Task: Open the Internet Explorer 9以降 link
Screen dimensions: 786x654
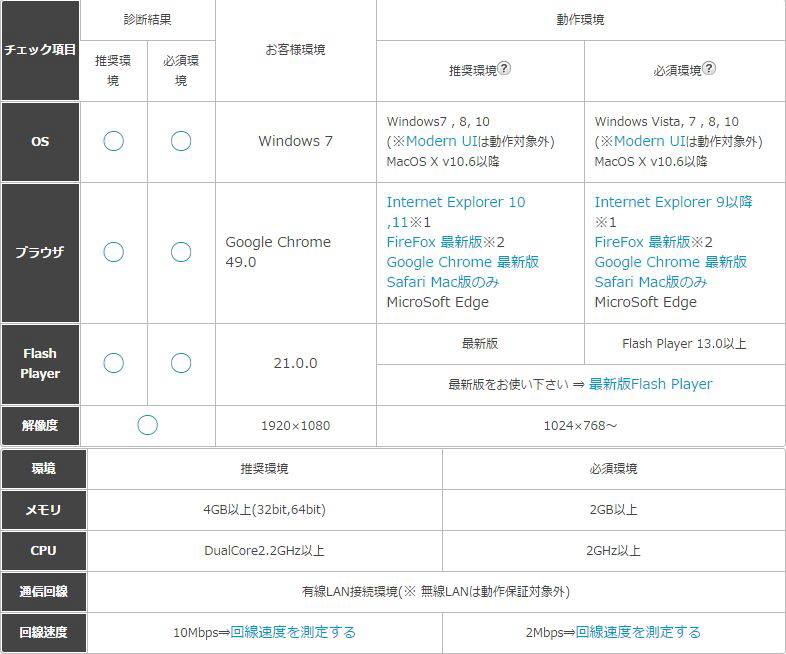Action: point(673,202)
